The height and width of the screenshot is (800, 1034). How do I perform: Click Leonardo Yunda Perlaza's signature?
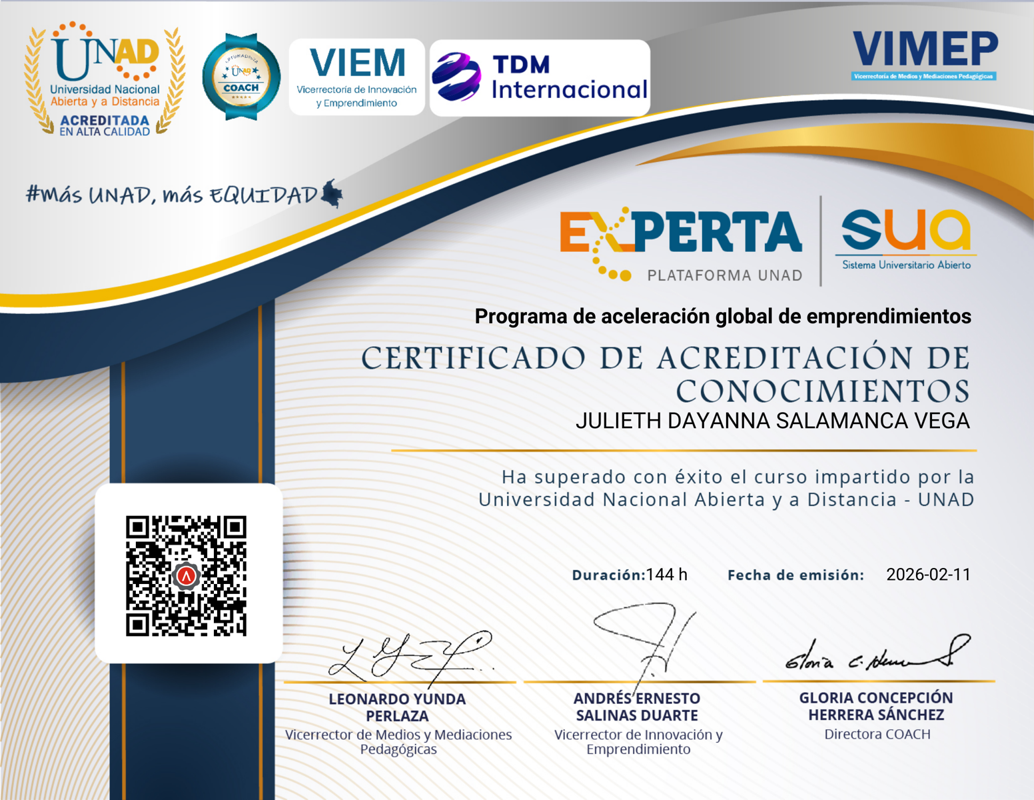(411, 660)
